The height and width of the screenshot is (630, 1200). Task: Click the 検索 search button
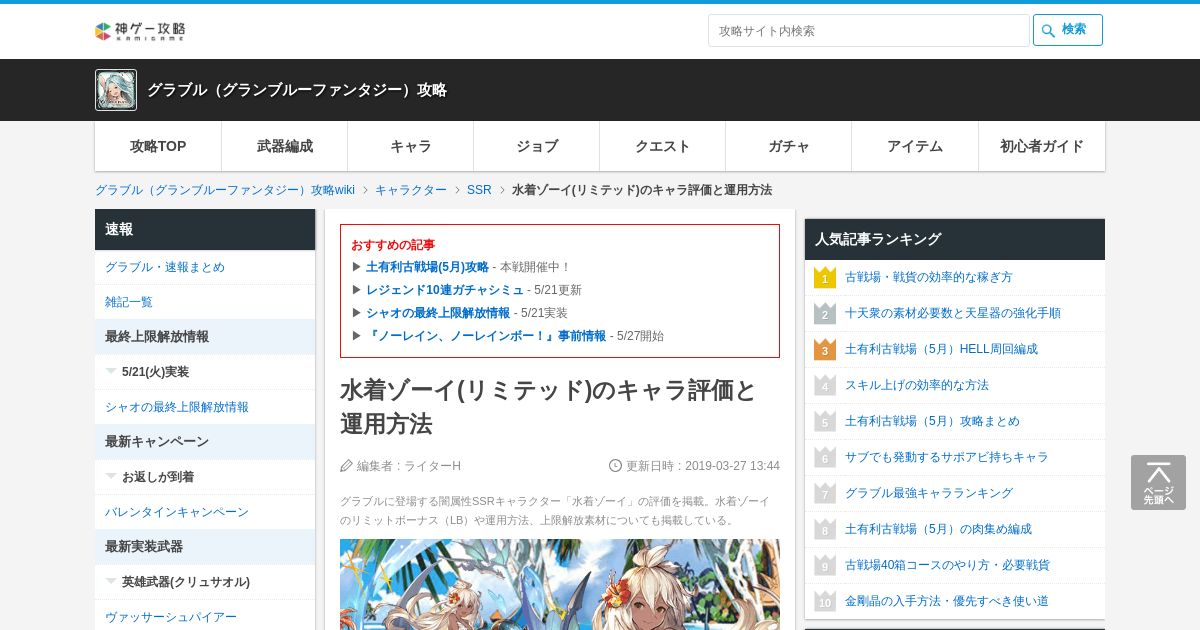[x=1068, y=30]
